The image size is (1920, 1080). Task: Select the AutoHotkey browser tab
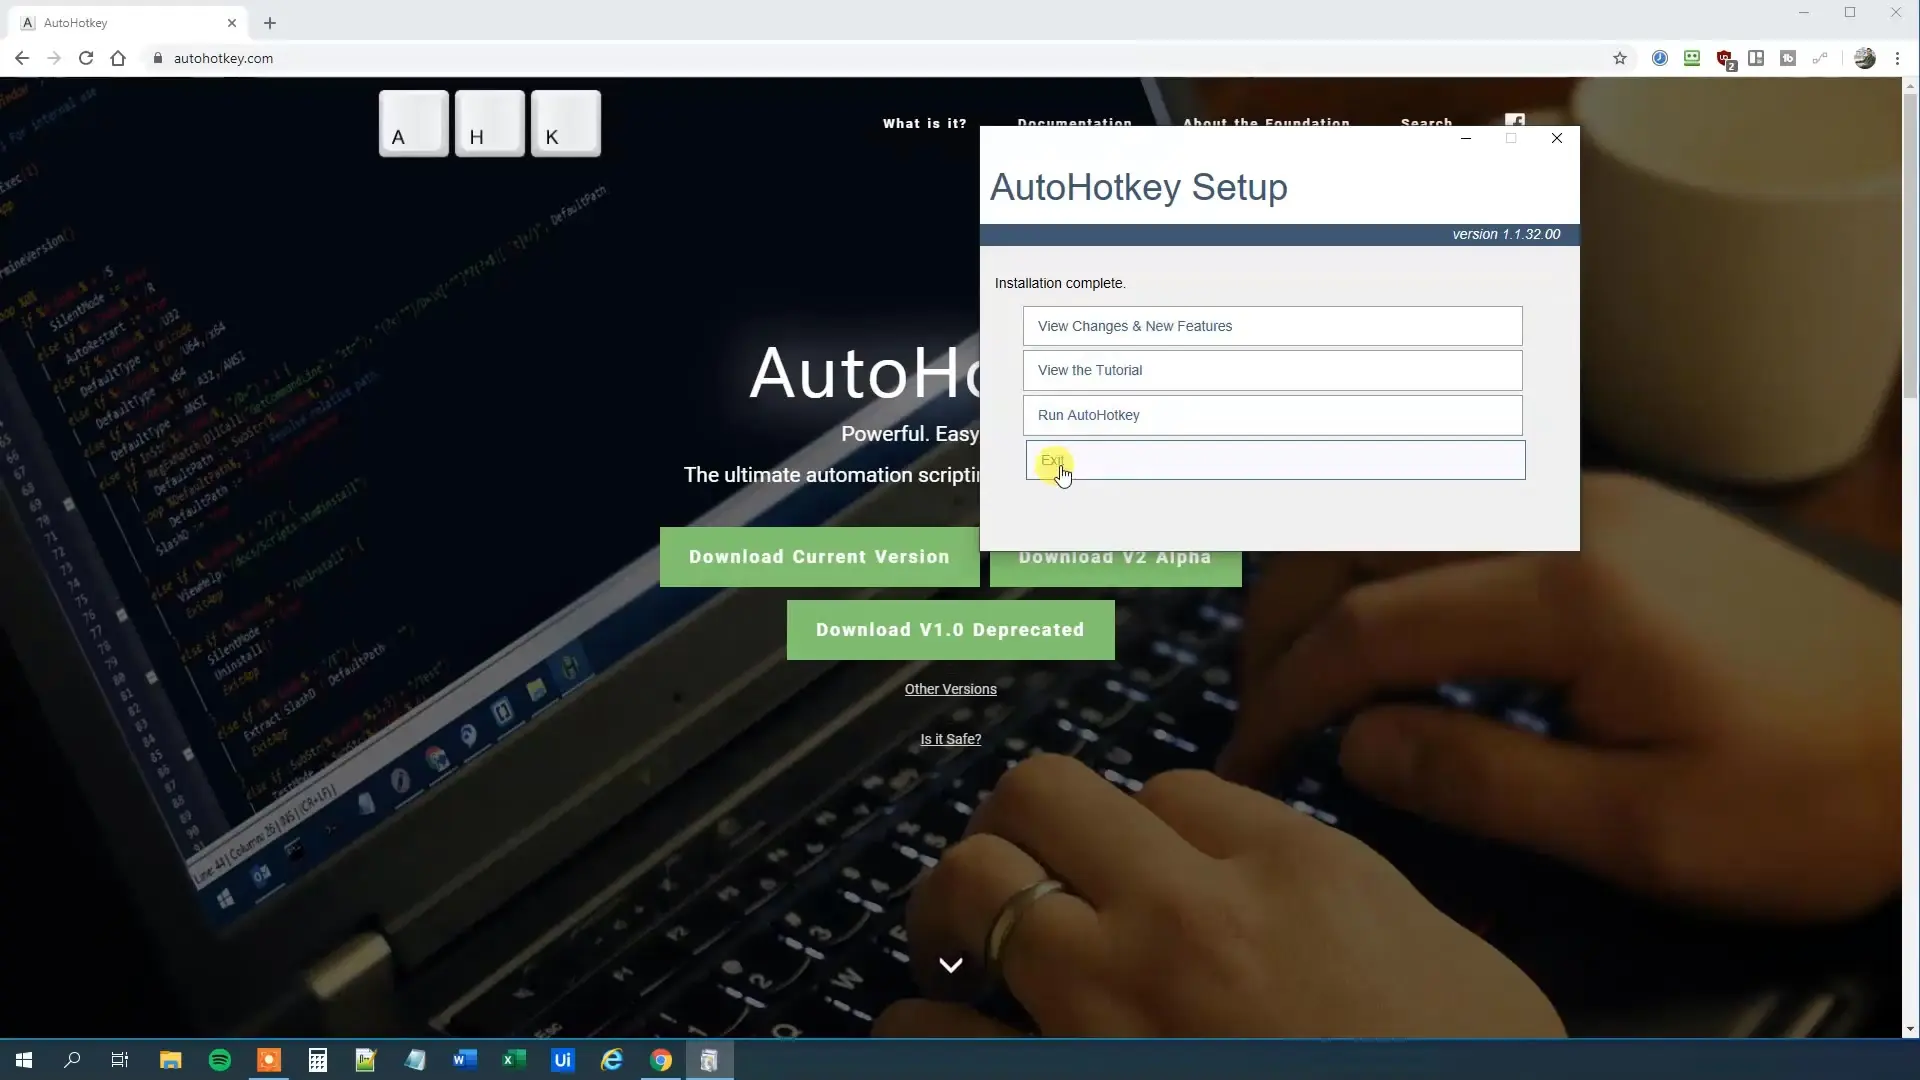tap(125, 23)
